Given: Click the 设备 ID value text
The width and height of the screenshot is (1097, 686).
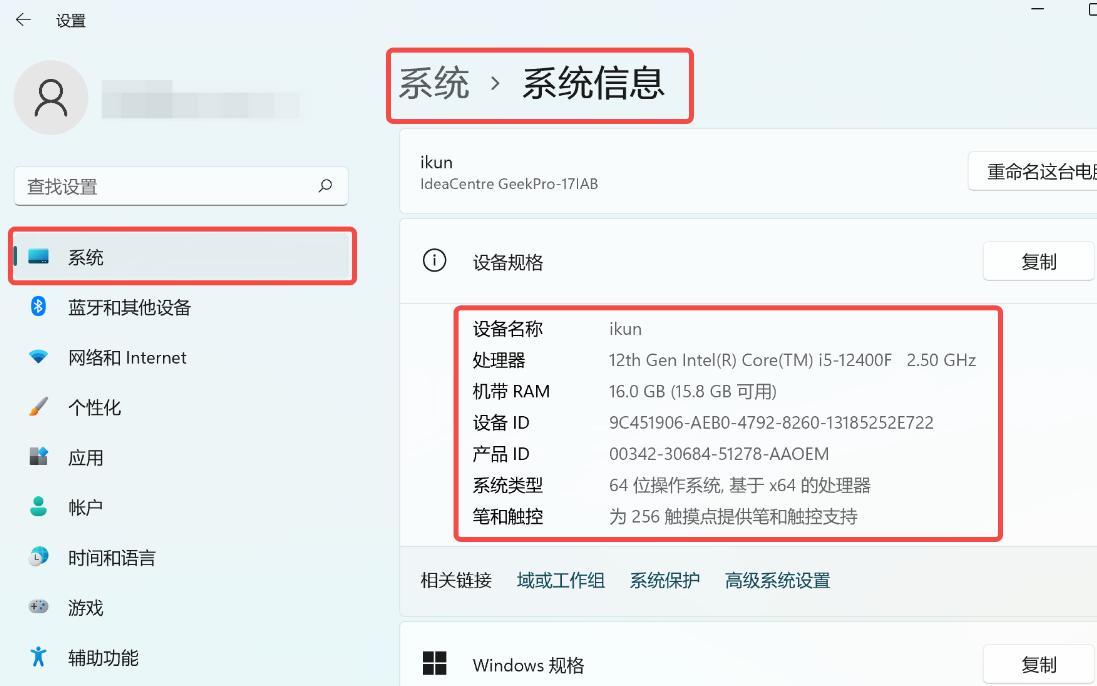Looking at the screenshot, I should tap(771, 423).
